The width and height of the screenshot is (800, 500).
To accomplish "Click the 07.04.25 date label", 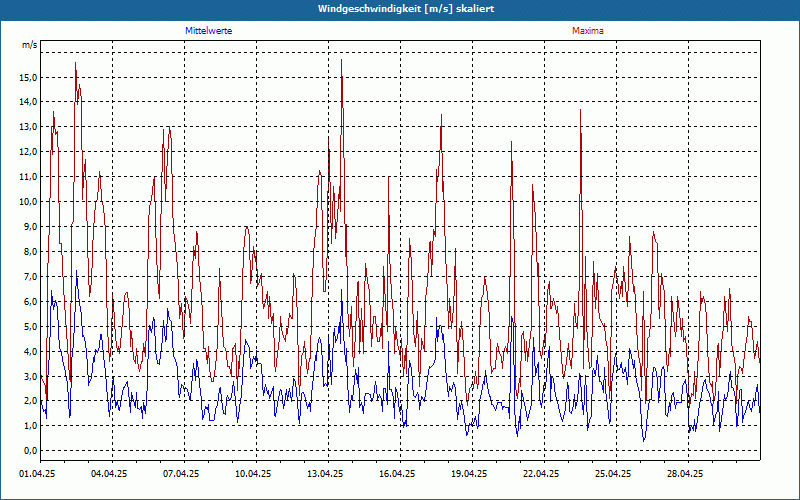I will [x=181, y=474].
